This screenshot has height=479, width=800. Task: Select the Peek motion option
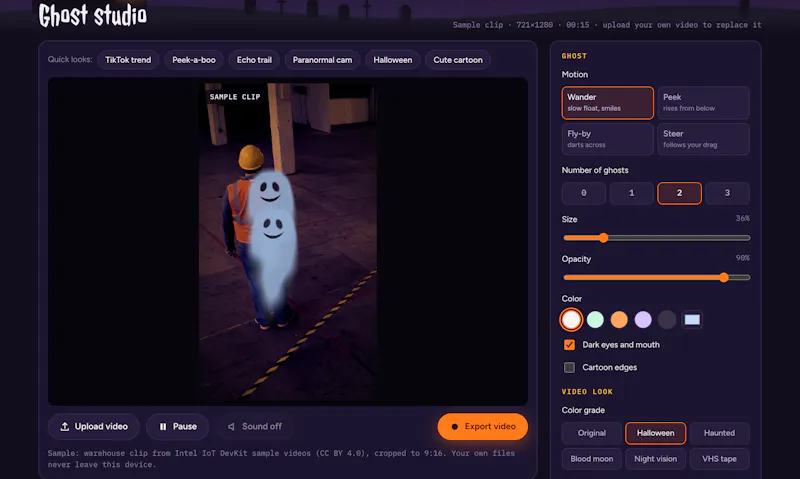click(x=704, y=103)
